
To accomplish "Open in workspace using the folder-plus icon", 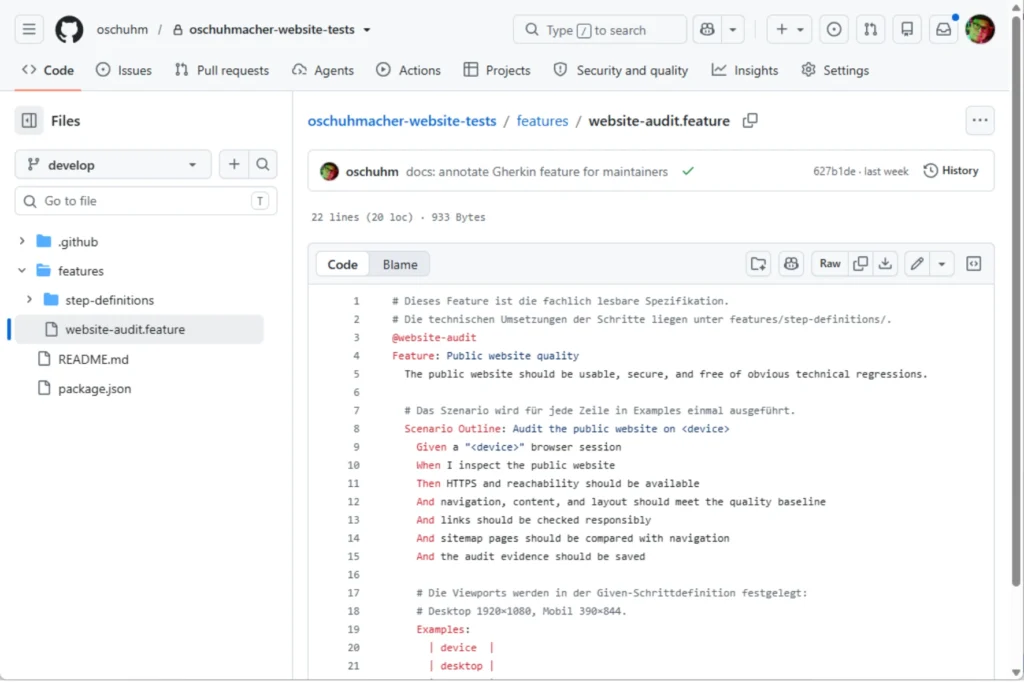I will click(x=758, y=264).
